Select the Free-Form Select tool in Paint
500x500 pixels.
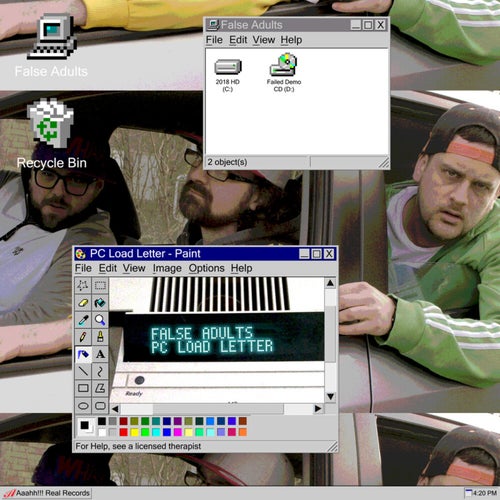[x=83, y=286]
